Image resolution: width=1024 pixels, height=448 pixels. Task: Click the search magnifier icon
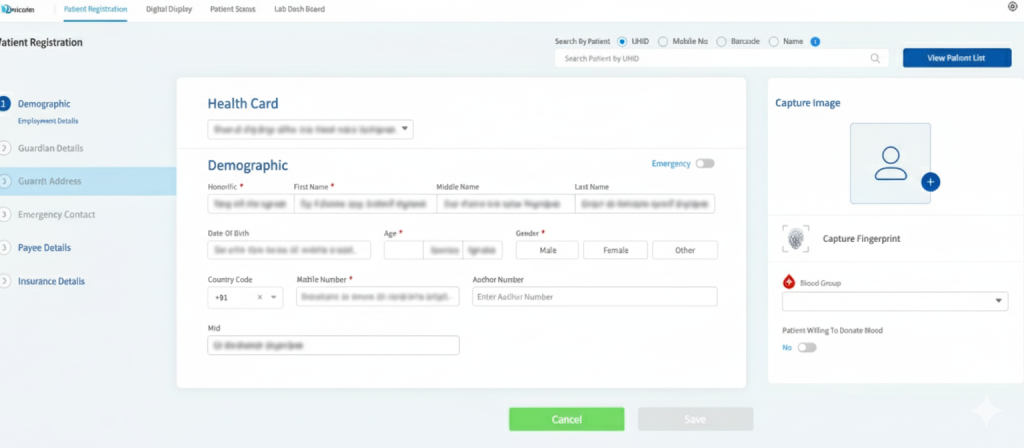[875, 59]
